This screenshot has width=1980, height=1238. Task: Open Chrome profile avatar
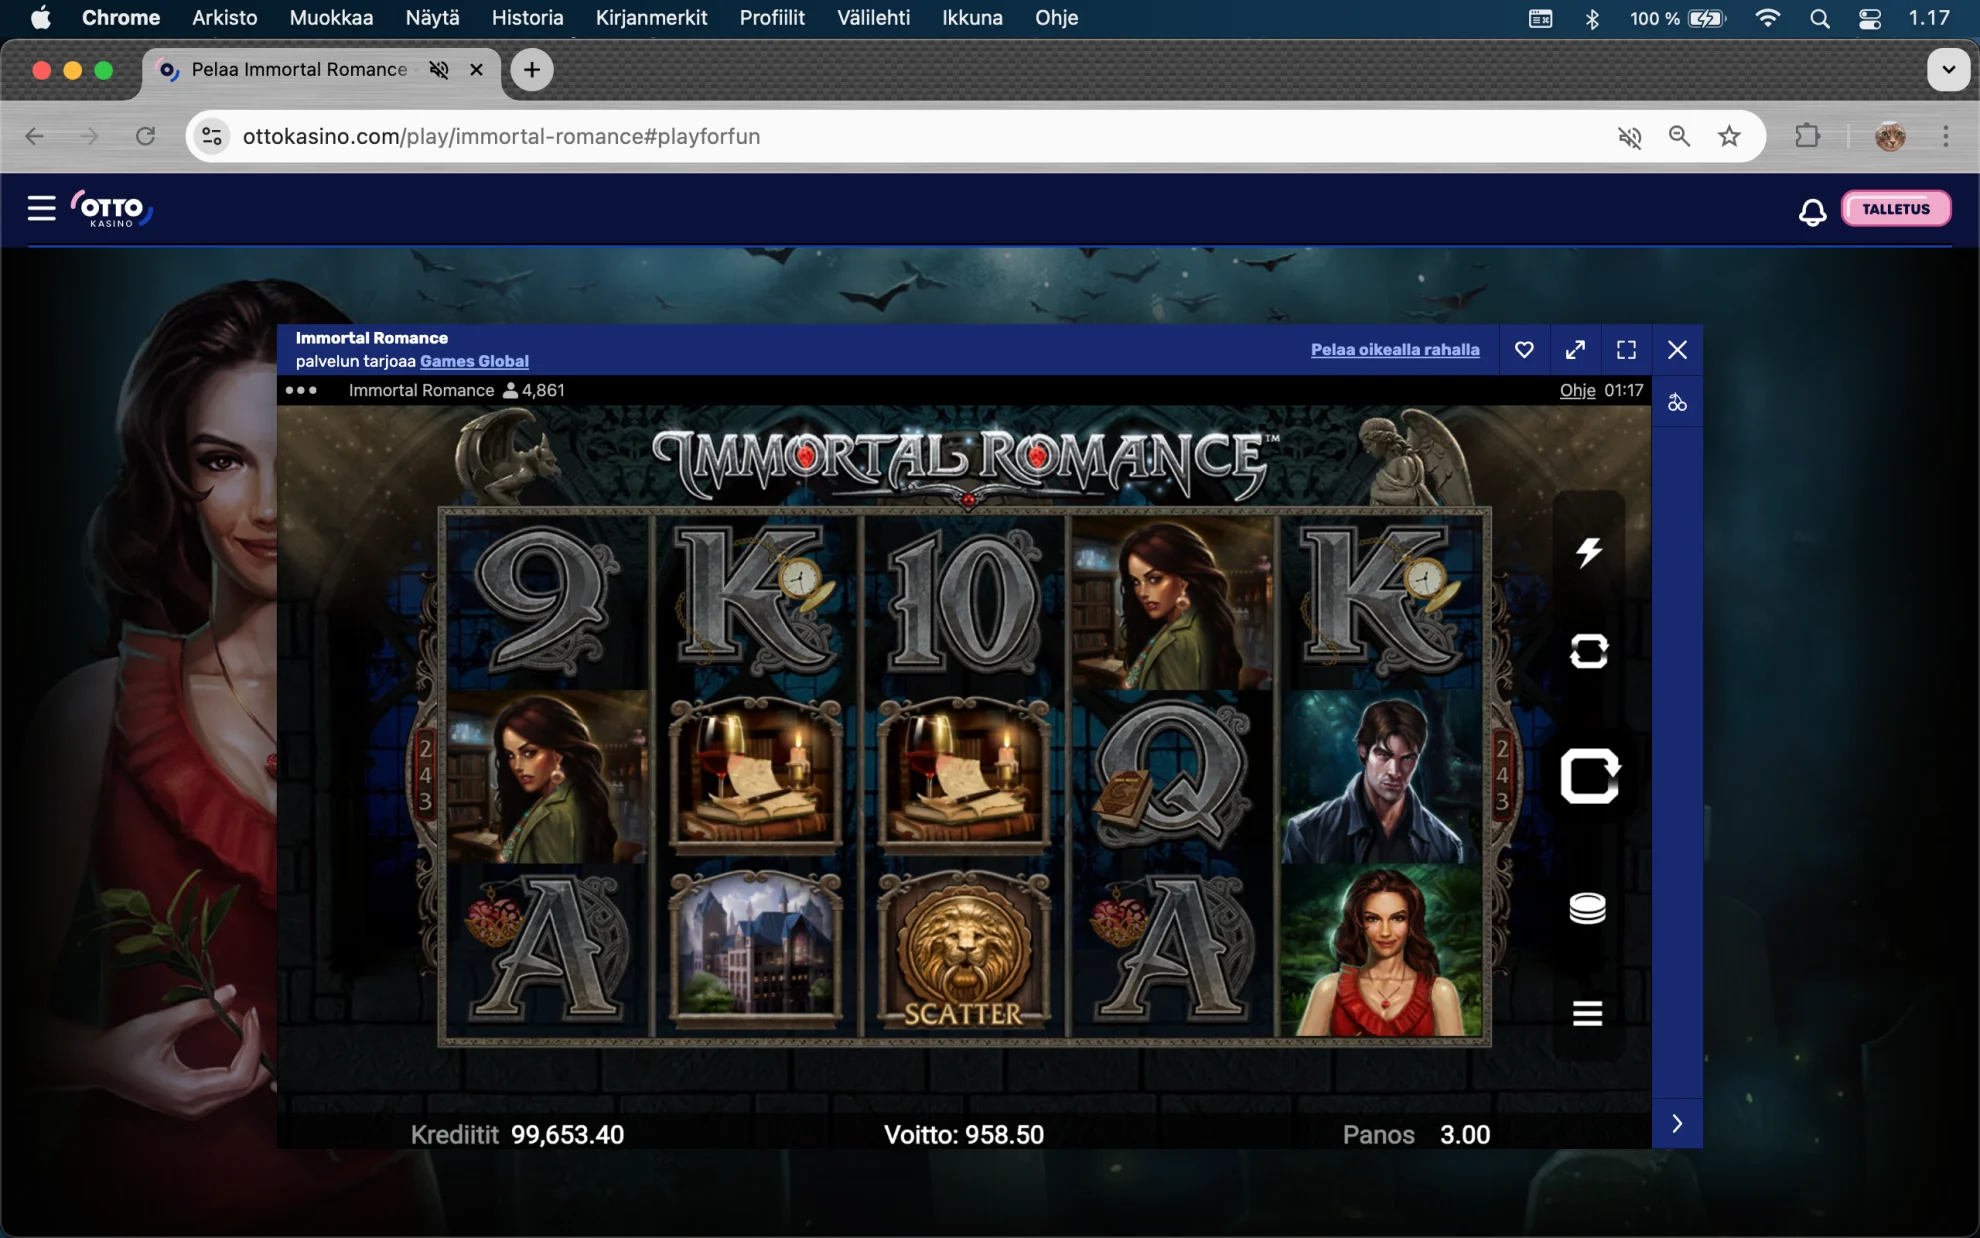click(1889, 136)
